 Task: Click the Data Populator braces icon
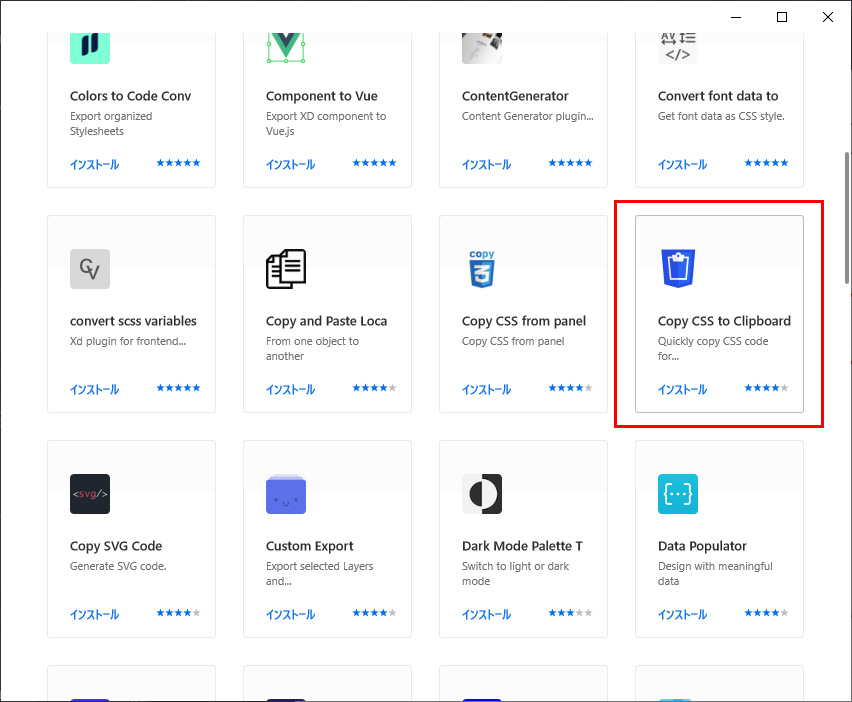pyautogui.click(x=678, y=494)
